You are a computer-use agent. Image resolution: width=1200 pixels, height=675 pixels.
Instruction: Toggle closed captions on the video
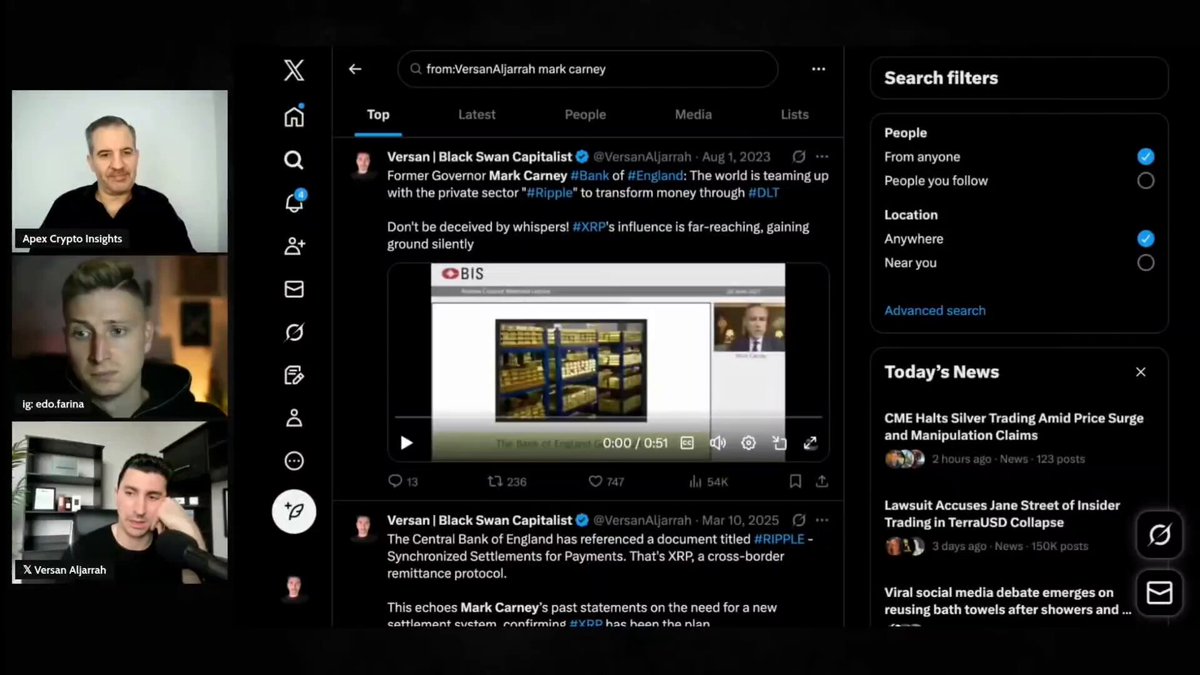687,443
